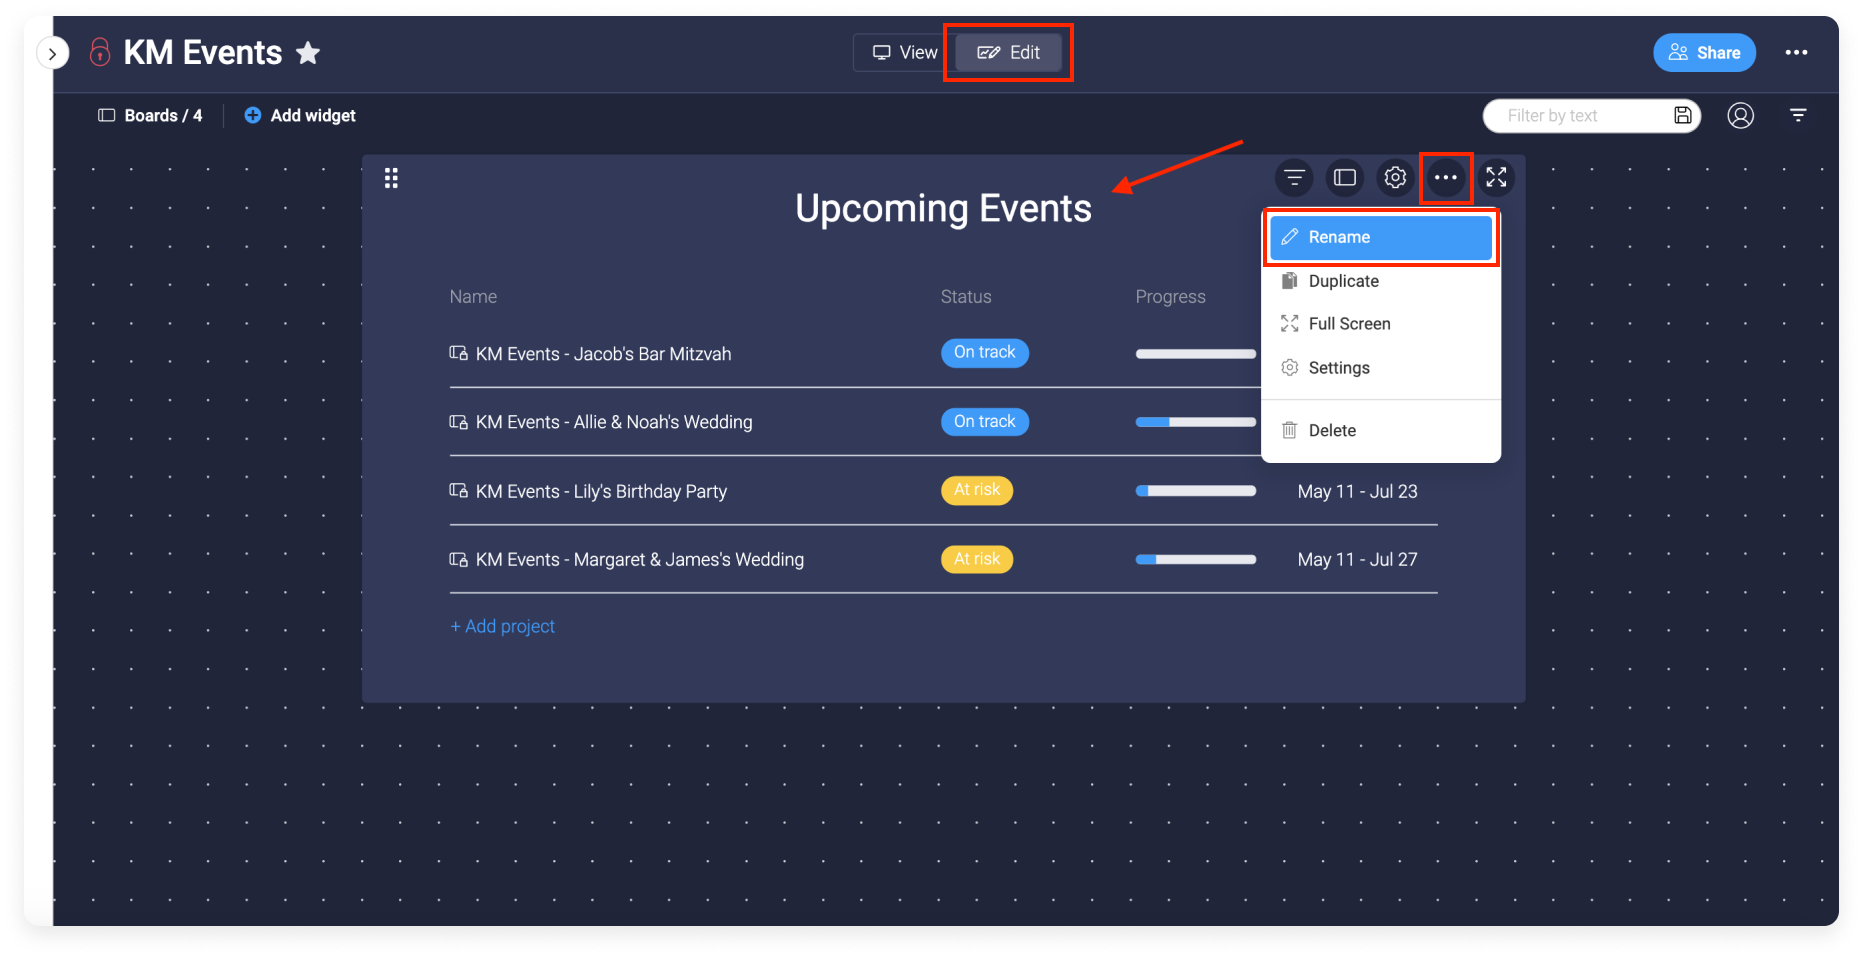Open the Boards / 4 selector
The image size is (1863, 958).
click(x=150, y=116)
